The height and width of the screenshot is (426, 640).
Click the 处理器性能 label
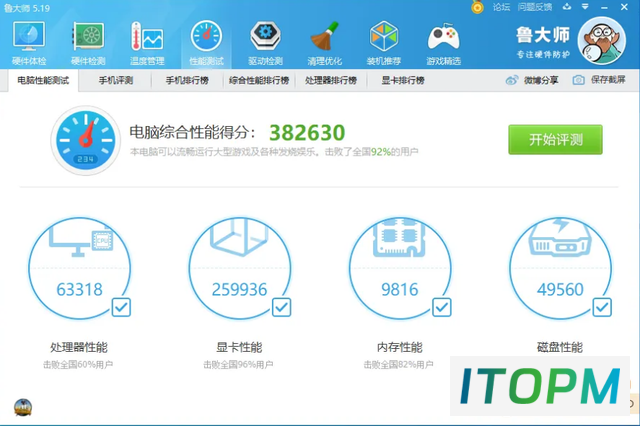[79, 347]
